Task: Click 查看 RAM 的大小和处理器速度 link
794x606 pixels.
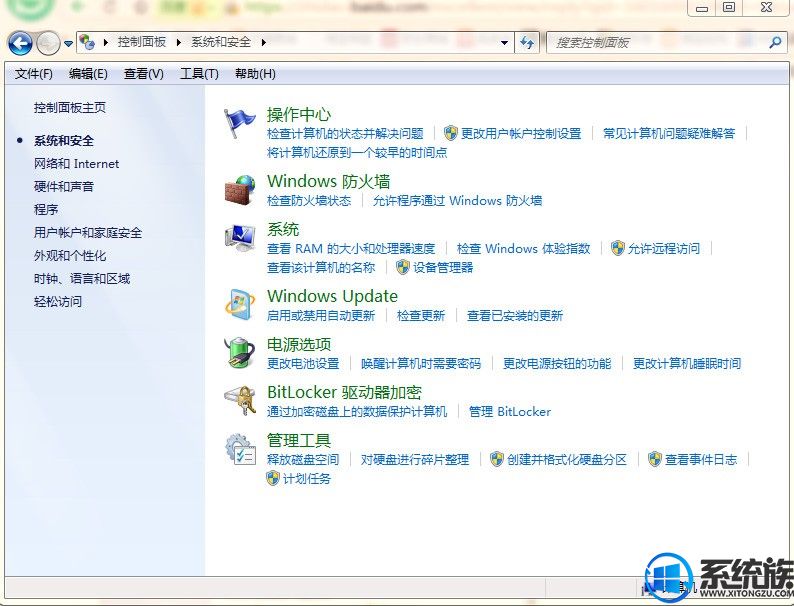Action: 351,249
